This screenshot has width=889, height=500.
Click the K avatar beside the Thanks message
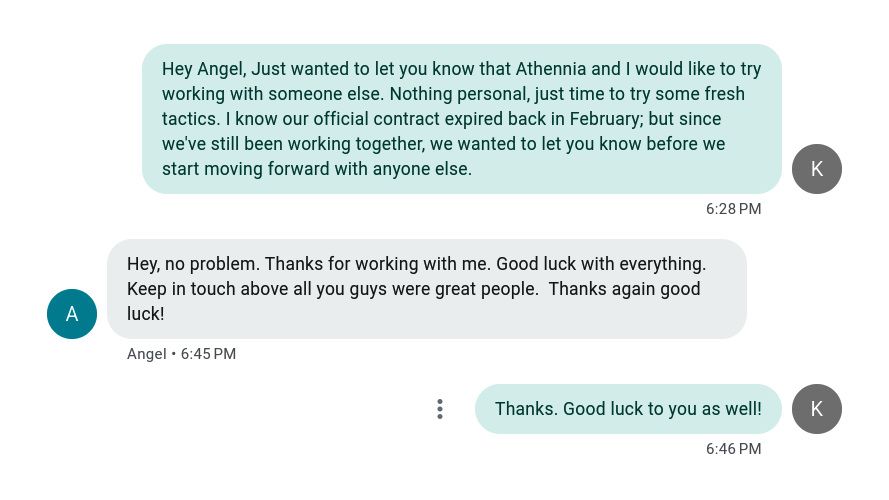(x=816, y=409)
